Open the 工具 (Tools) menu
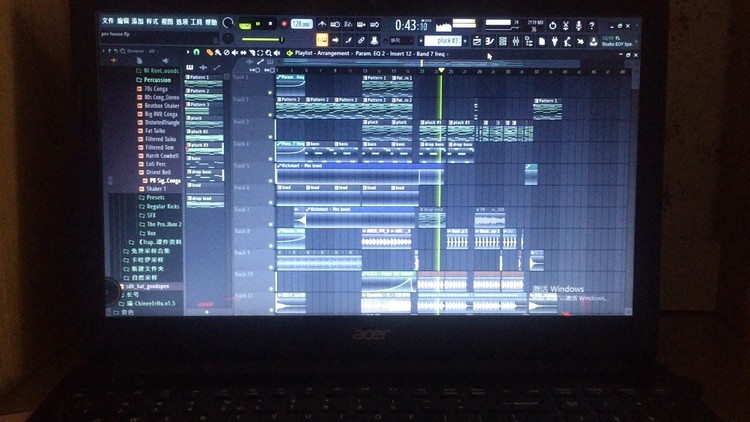Screen dimensions: 750x422 pos(196,21)
